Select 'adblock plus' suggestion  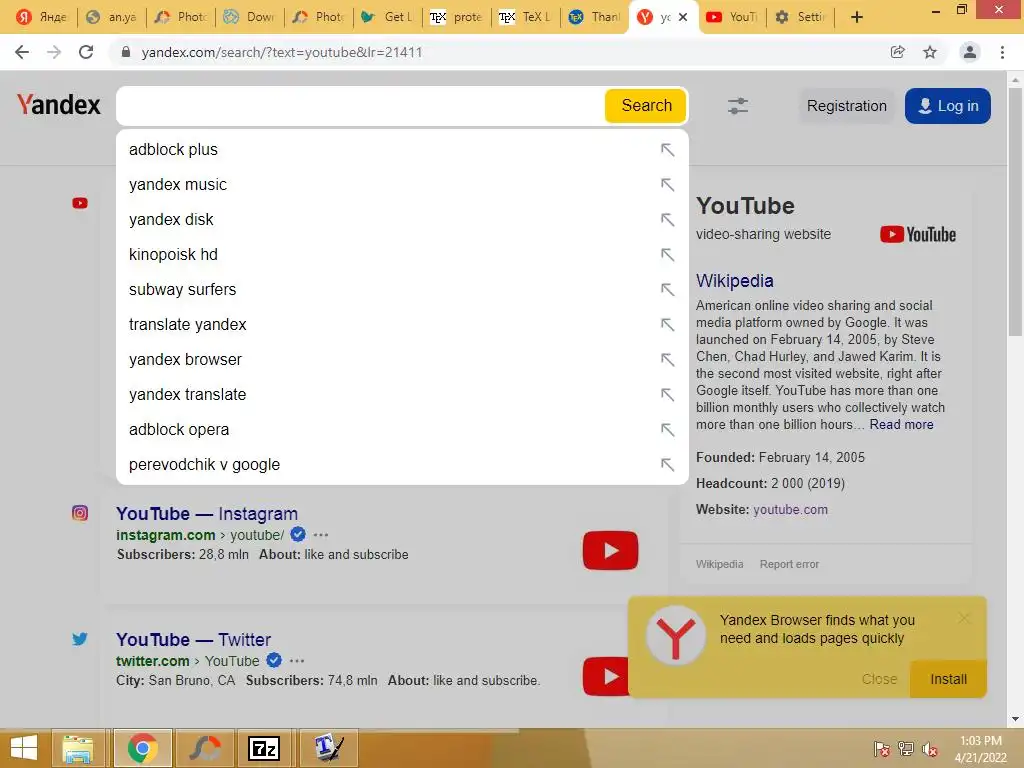402,150
